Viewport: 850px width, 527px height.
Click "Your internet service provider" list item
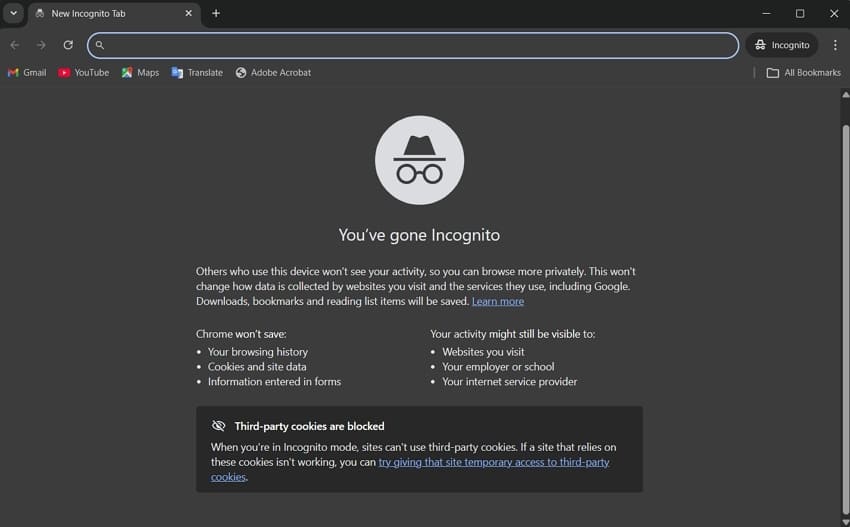coord(510,382)
